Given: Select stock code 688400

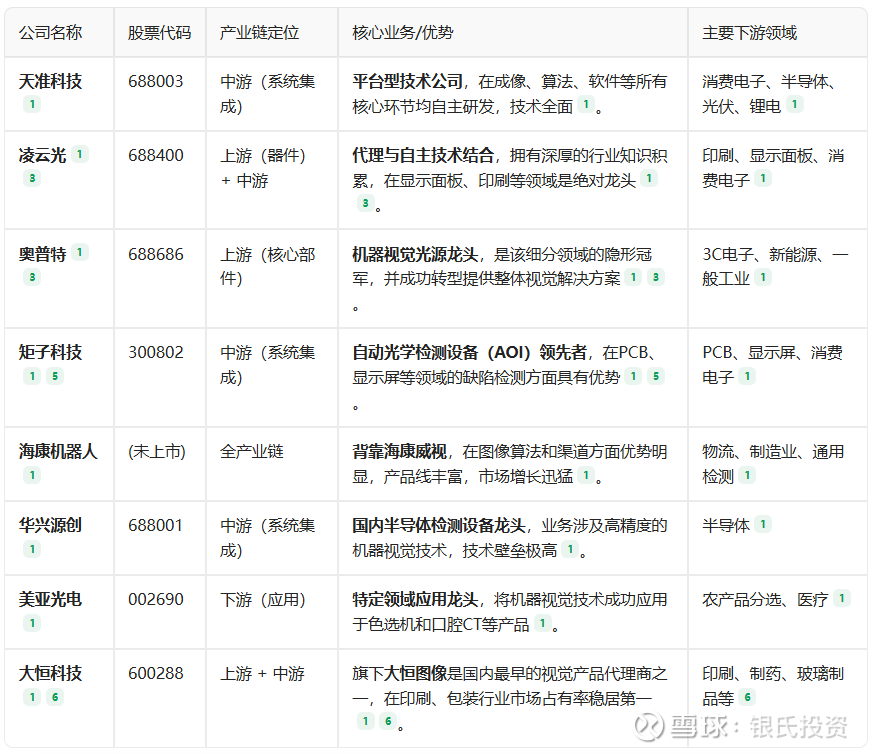Looking at the screenshot, I should [156, 155].
